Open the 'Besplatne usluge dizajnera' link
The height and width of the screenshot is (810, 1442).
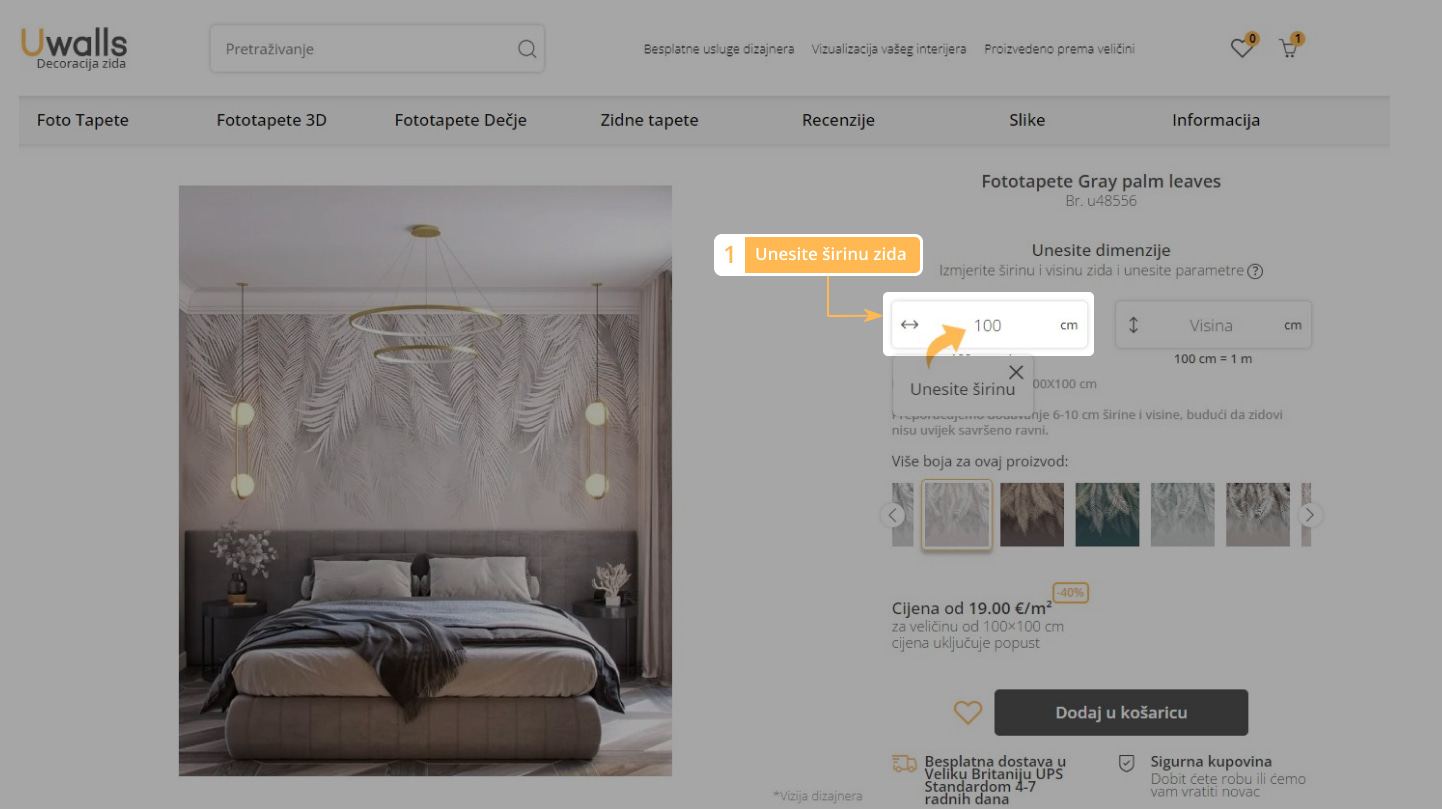click(718, 49)
